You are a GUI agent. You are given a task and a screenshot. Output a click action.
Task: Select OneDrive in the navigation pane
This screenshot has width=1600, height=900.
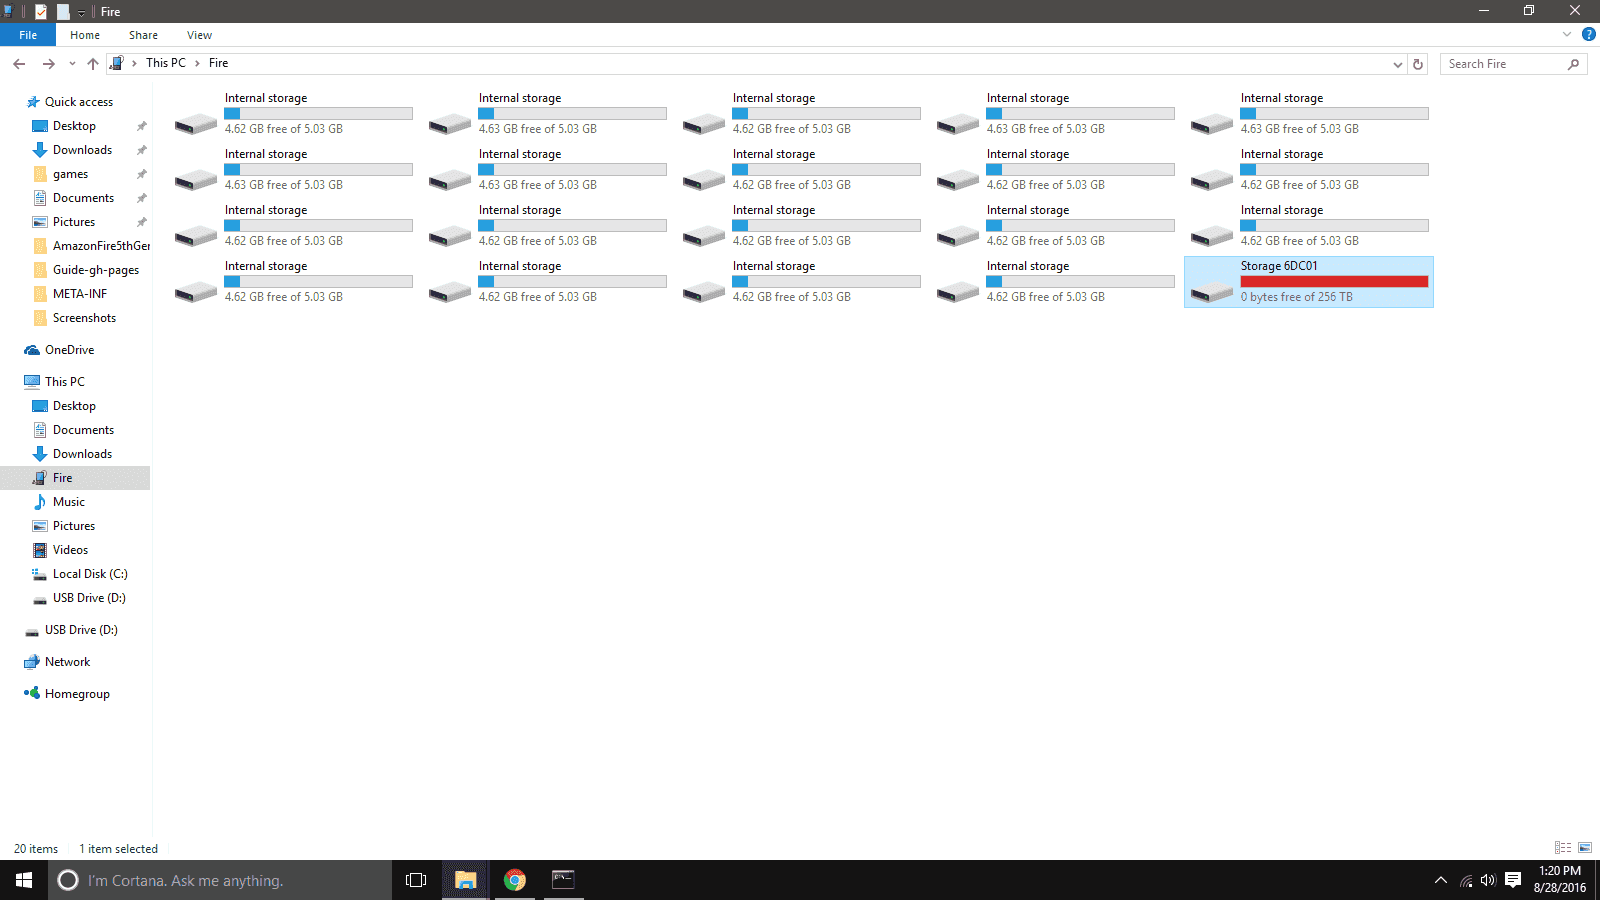[69, 350]
